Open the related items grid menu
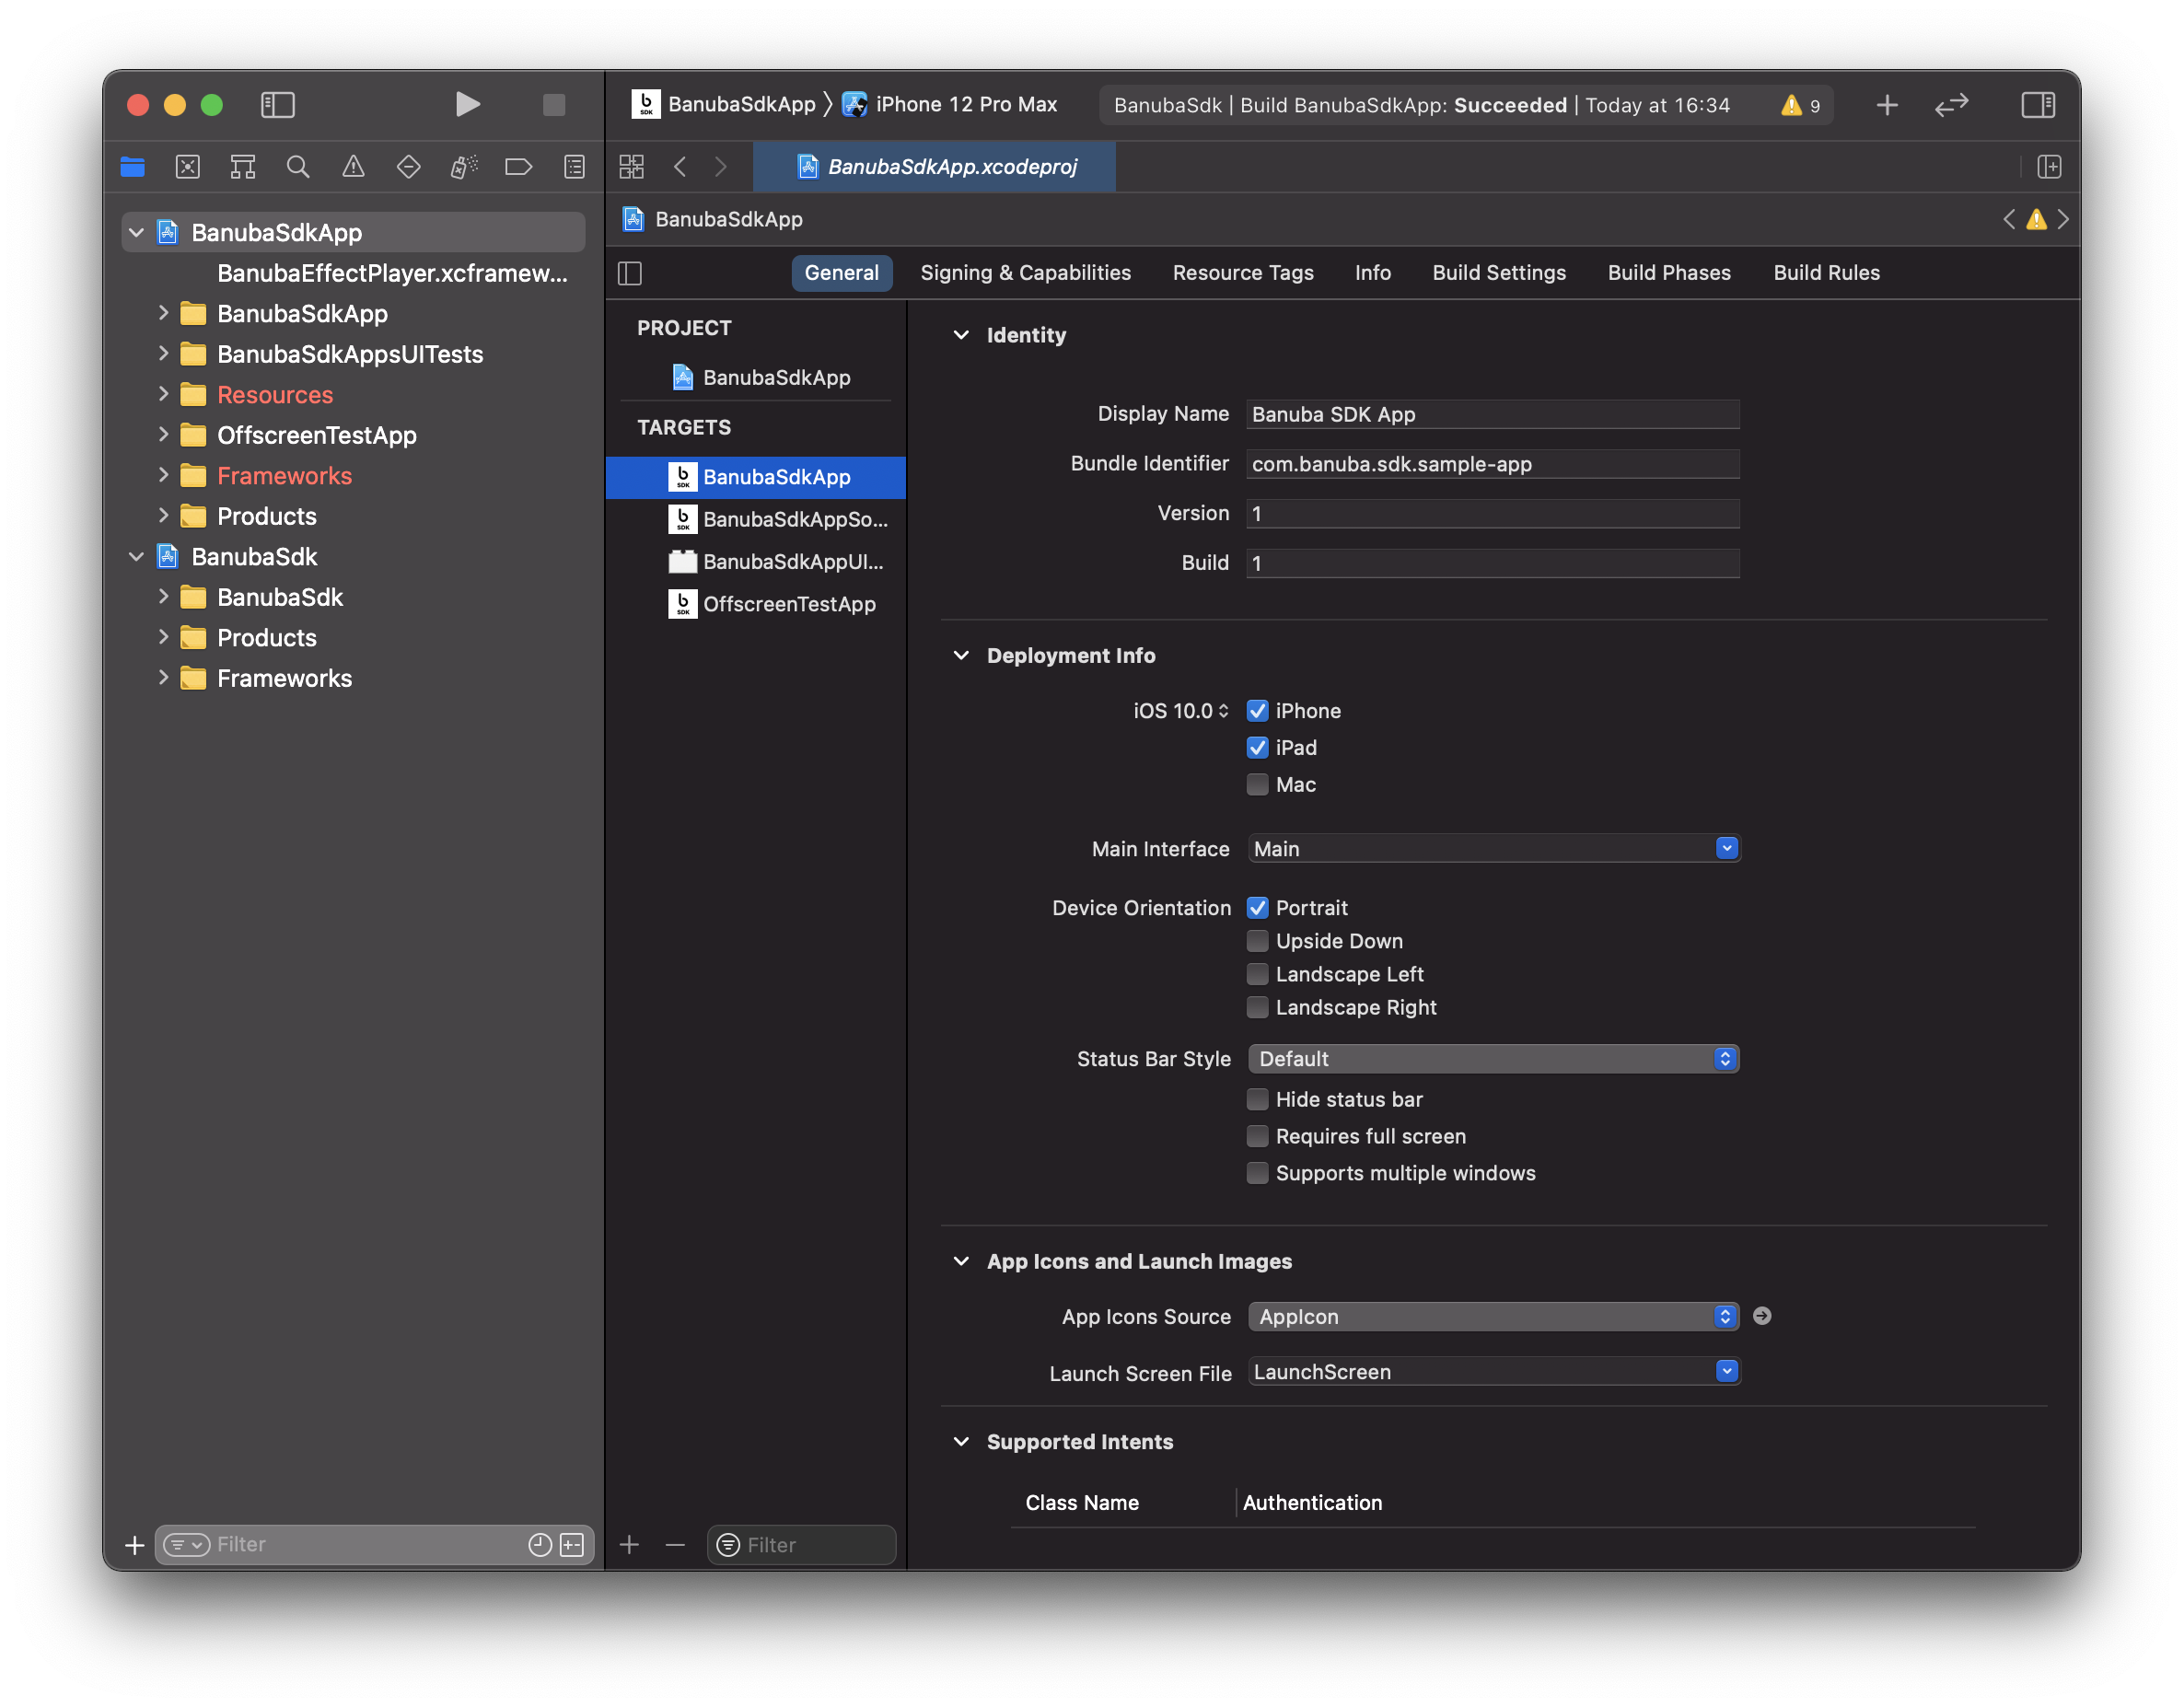 point(631,167)
